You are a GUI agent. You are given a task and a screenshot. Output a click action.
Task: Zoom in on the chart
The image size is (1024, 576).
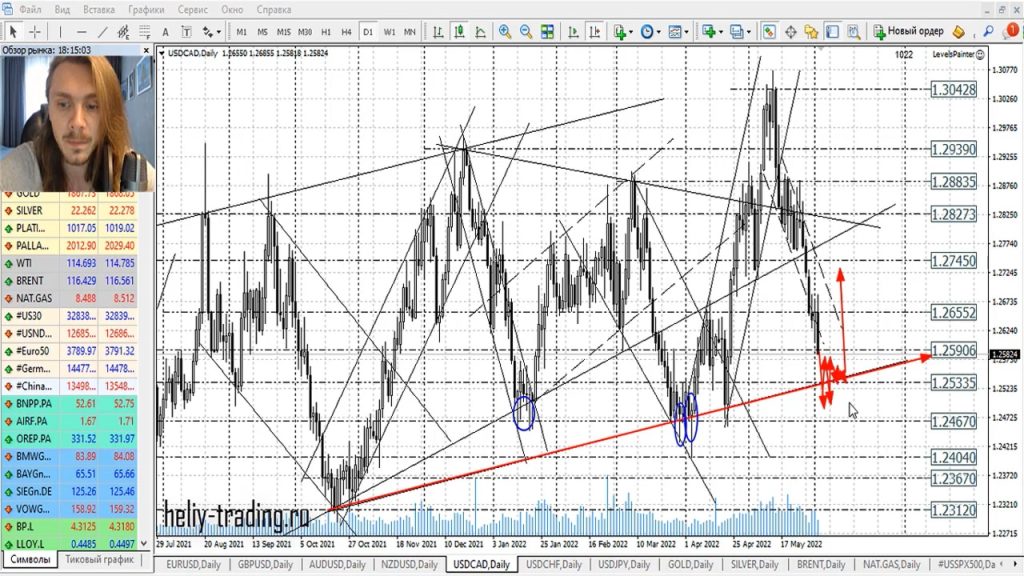point(505,32)
